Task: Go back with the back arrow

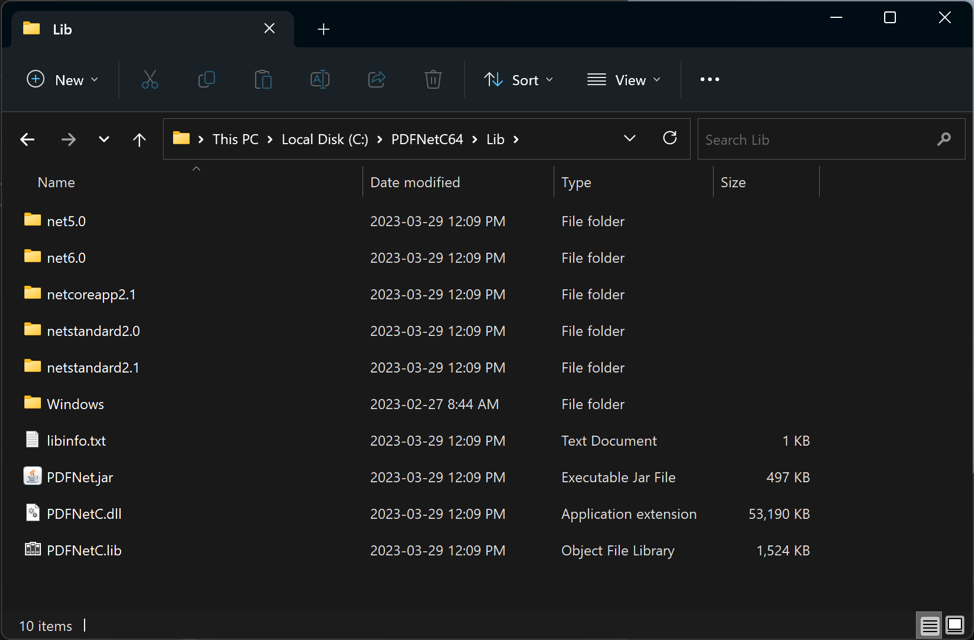Action: click(27, 139)
